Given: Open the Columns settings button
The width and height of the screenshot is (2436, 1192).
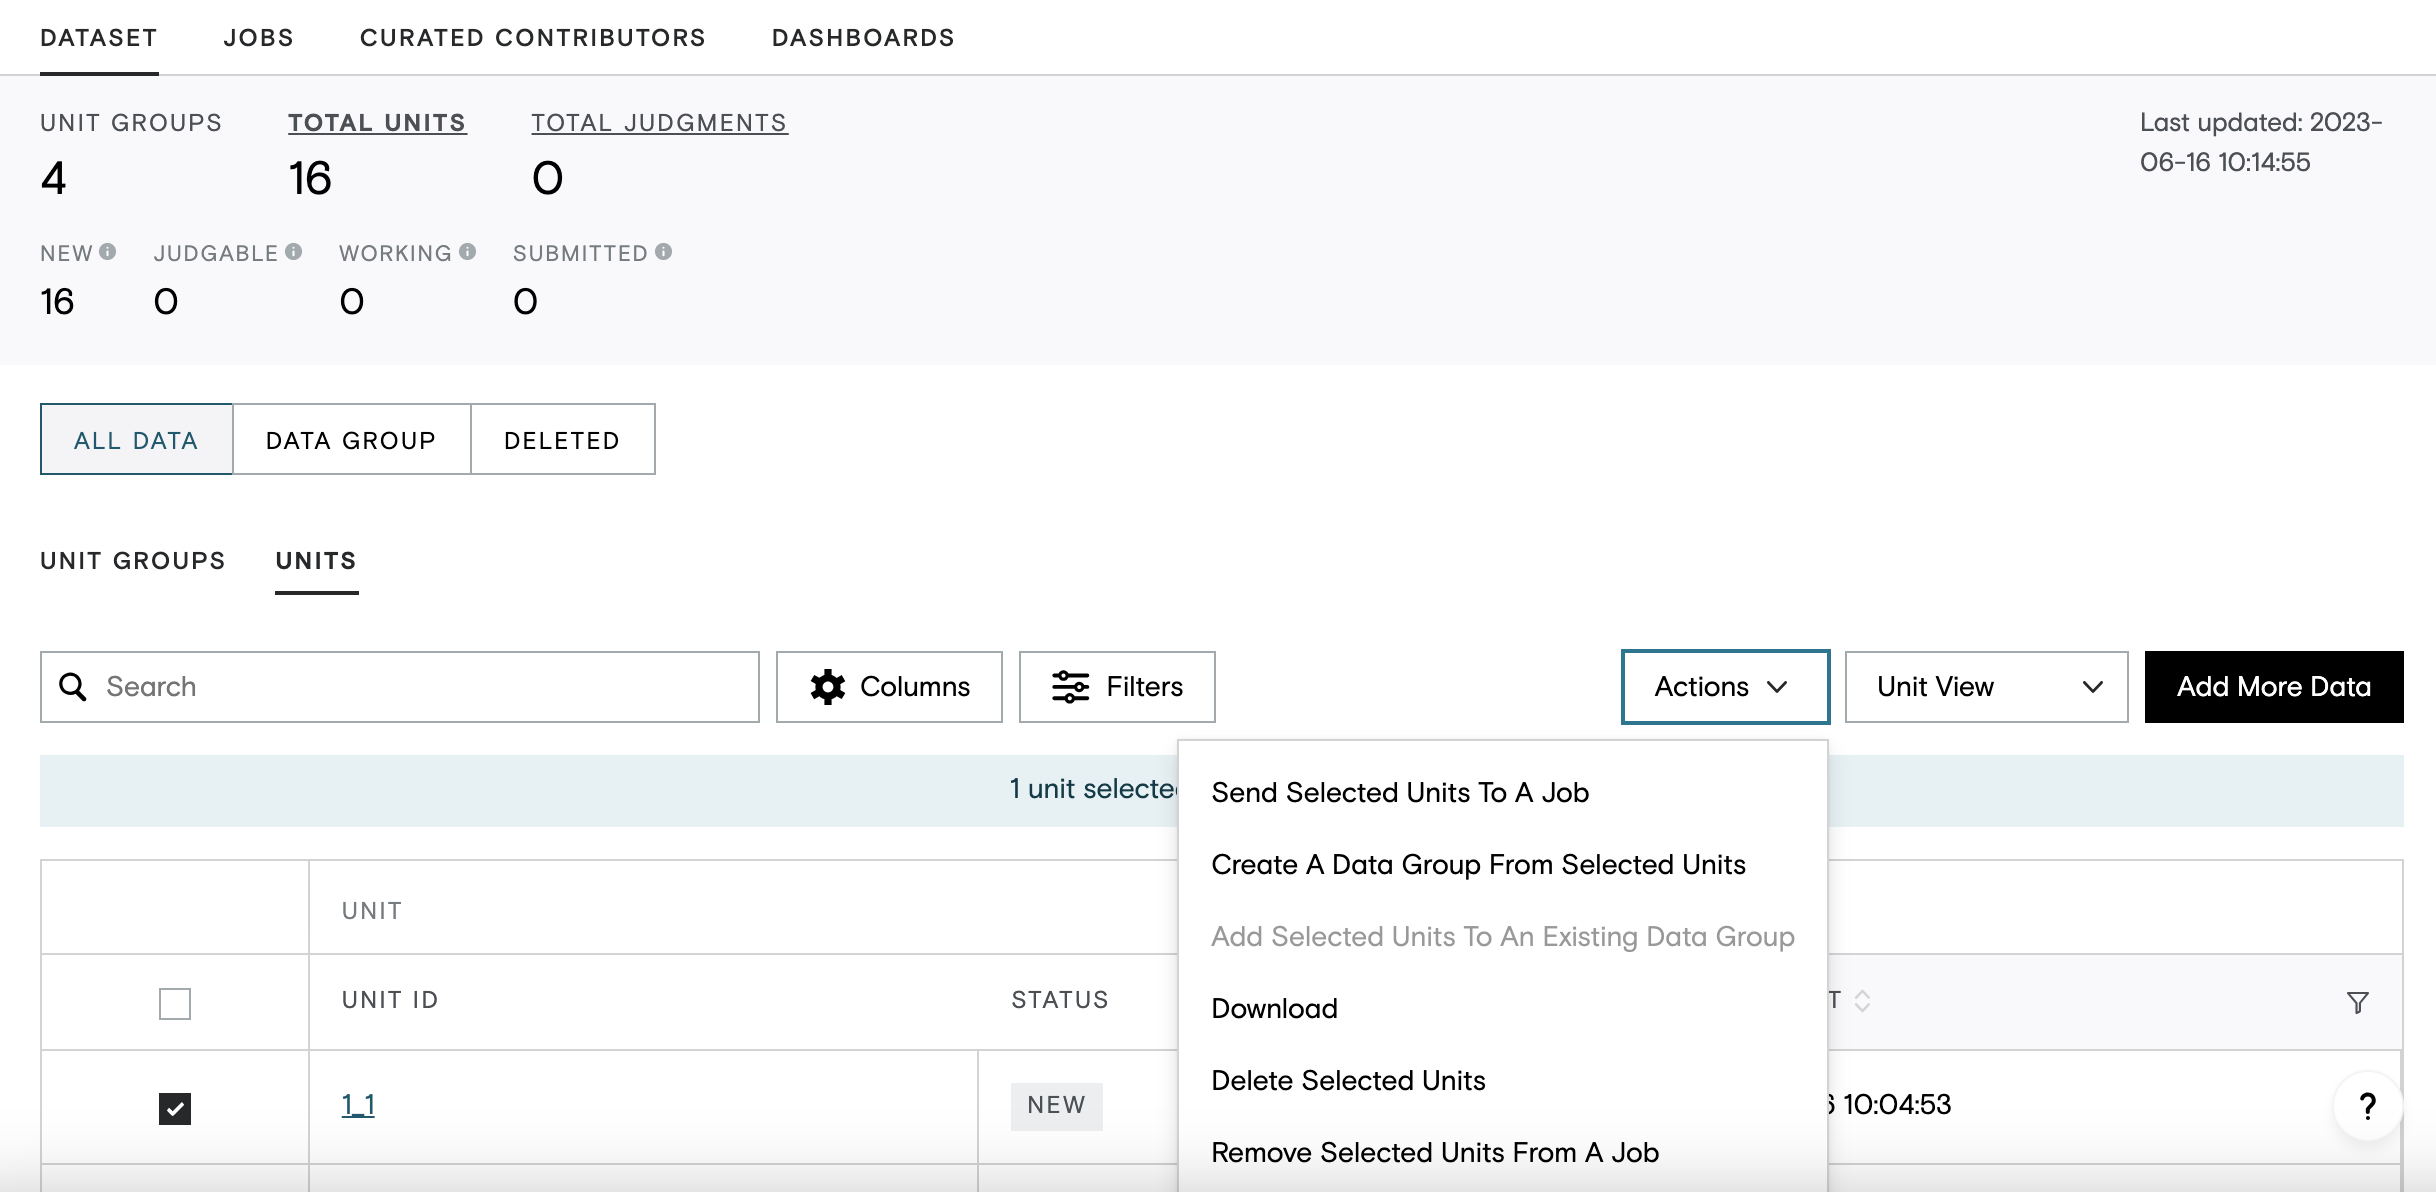Looking at the screenshot, I should (889, 687).
